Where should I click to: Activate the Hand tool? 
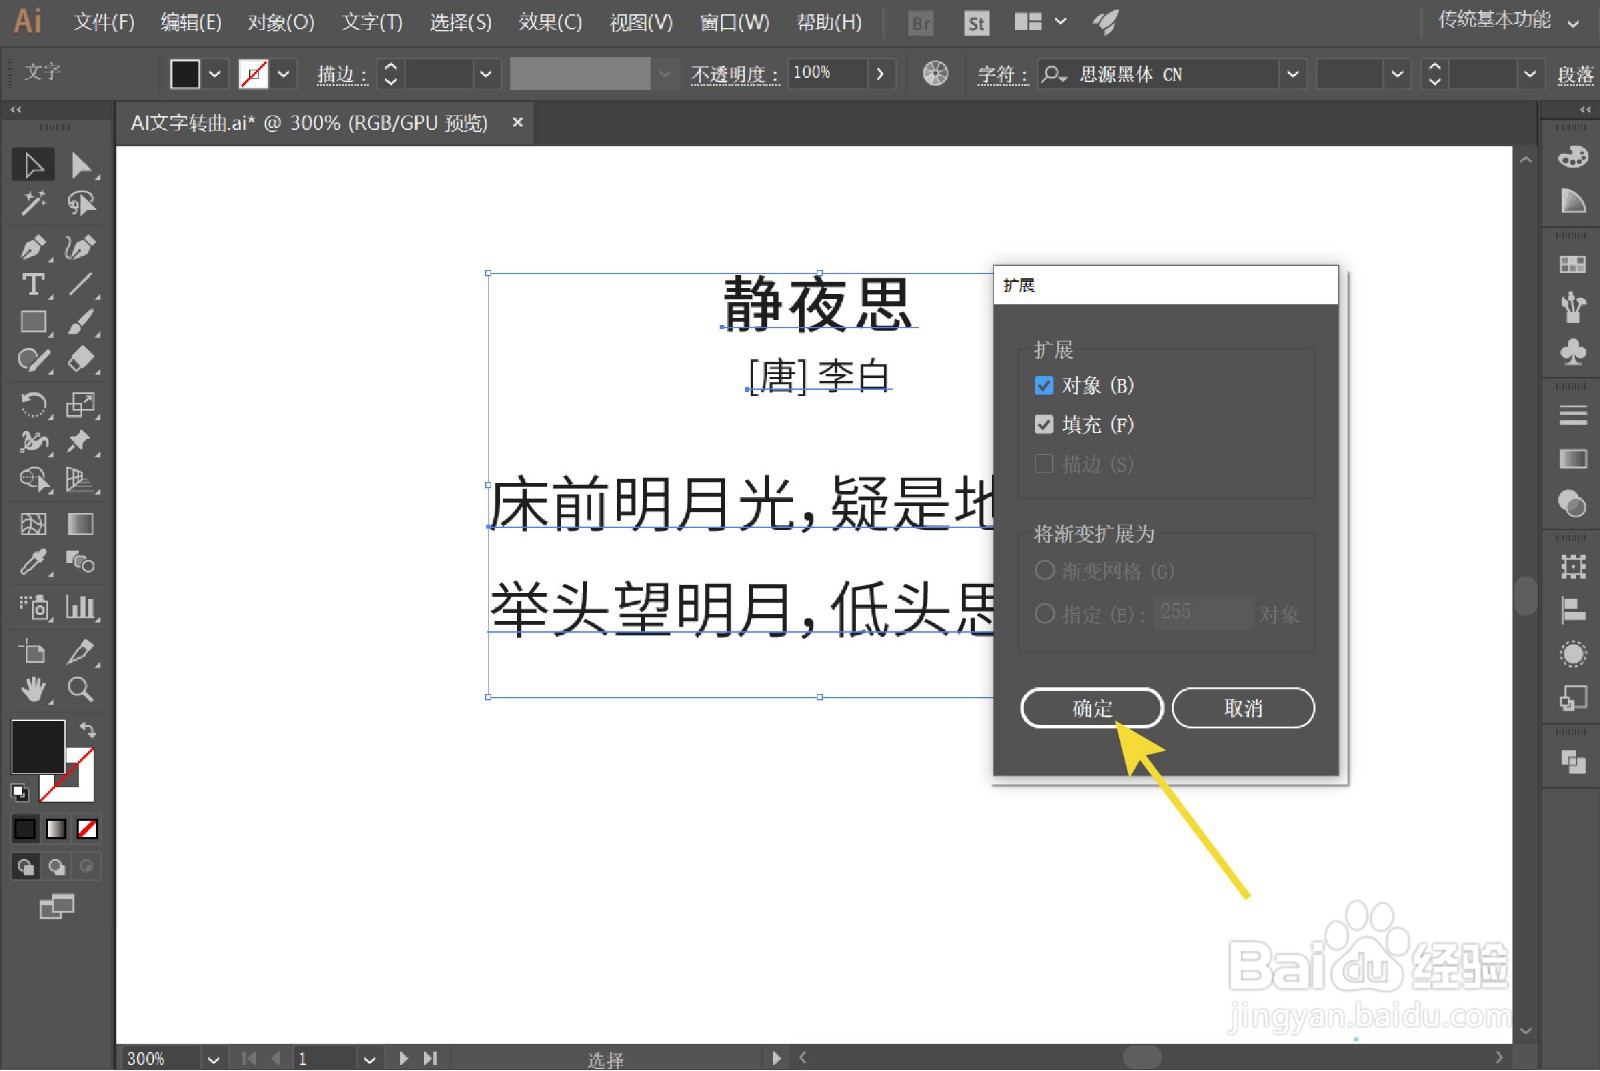pos(33,690)
